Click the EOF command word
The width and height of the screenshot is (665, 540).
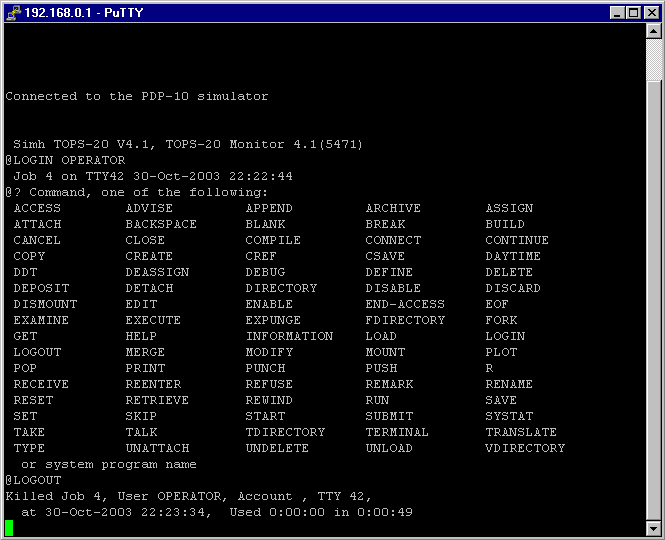pyautogui.click(x=497, y=304)
